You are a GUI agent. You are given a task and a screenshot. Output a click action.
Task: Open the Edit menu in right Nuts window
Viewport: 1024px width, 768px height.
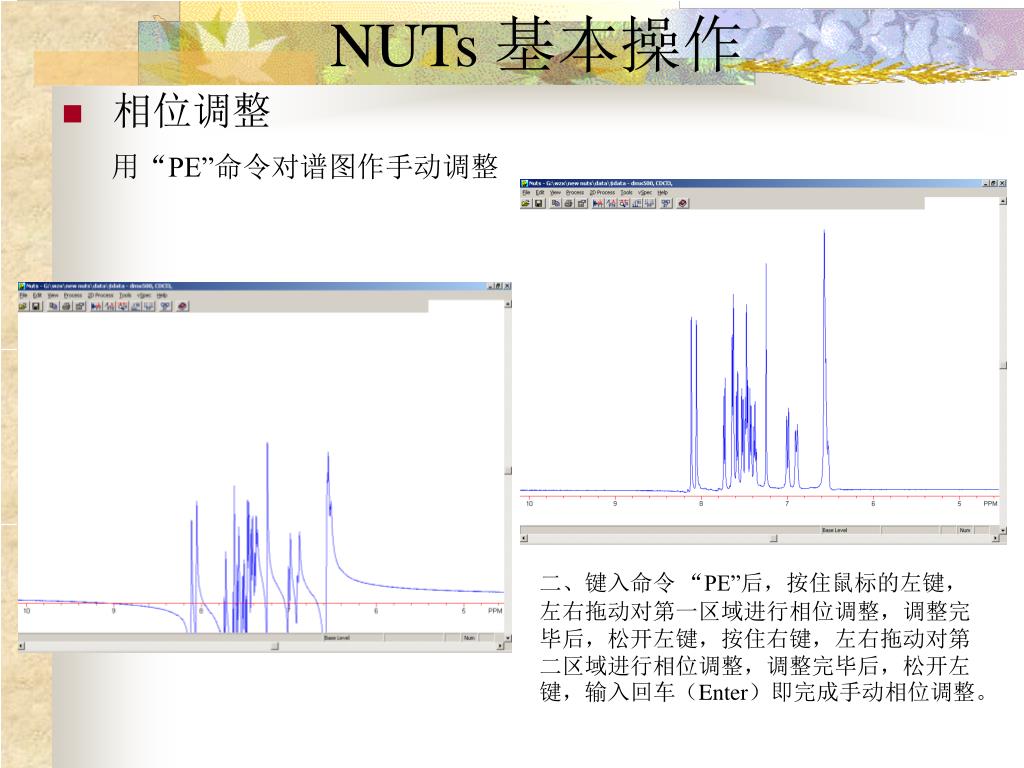coord(540,193)
